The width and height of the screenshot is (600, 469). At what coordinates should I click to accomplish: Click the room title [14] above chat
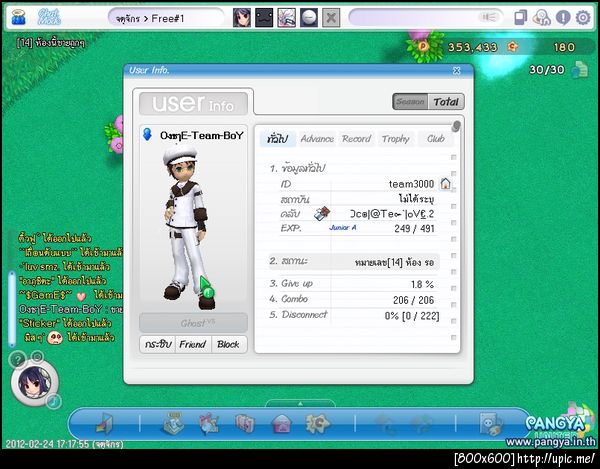coord(51,42)
